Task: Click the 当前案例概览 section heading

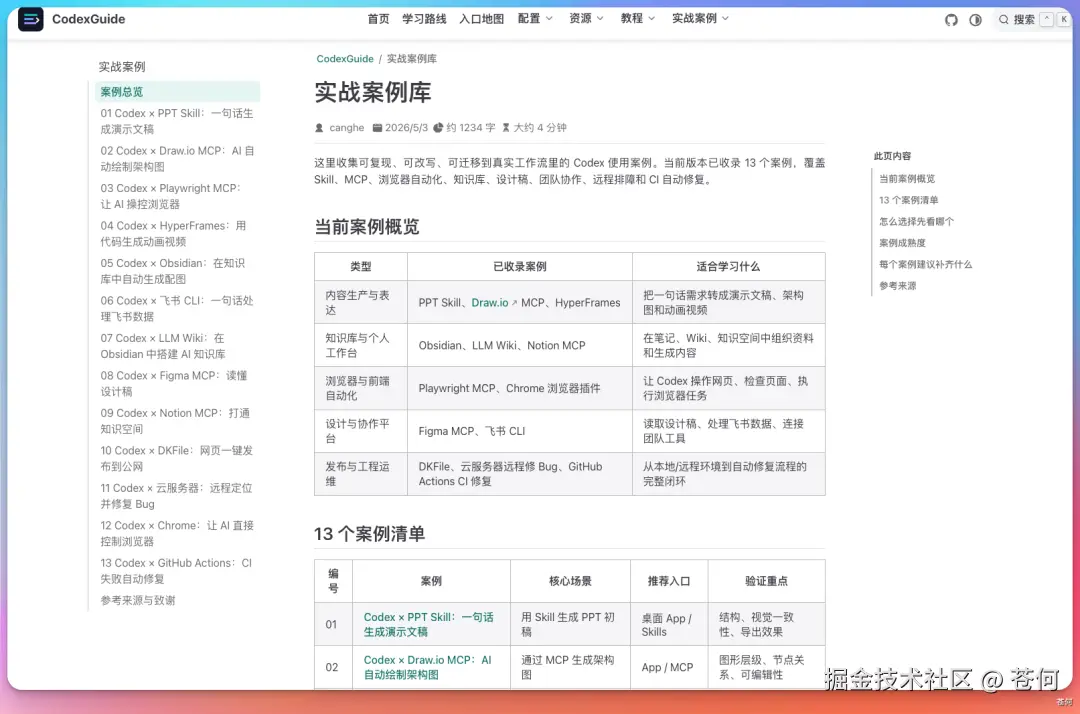Action: coord(366,227)
